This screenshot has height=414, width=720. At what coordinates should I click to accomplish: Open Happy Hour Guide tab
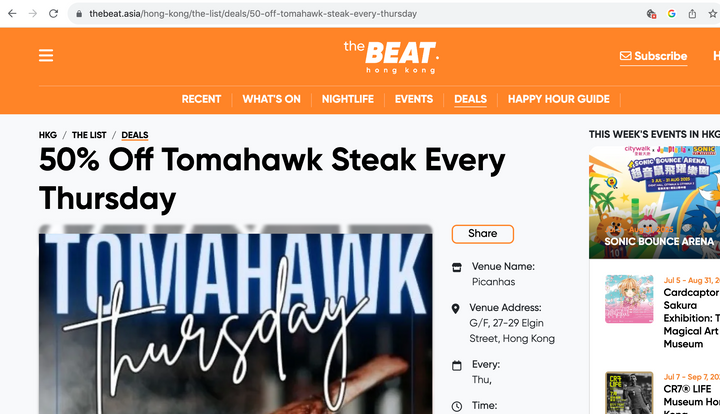click(x=558, y=99)
